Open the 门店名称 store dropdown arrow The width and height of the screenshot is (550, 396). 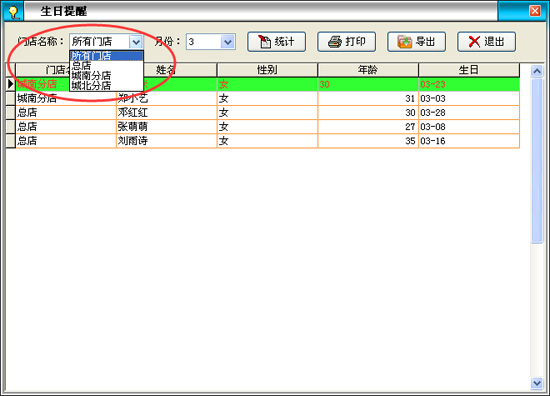(136, 42)
